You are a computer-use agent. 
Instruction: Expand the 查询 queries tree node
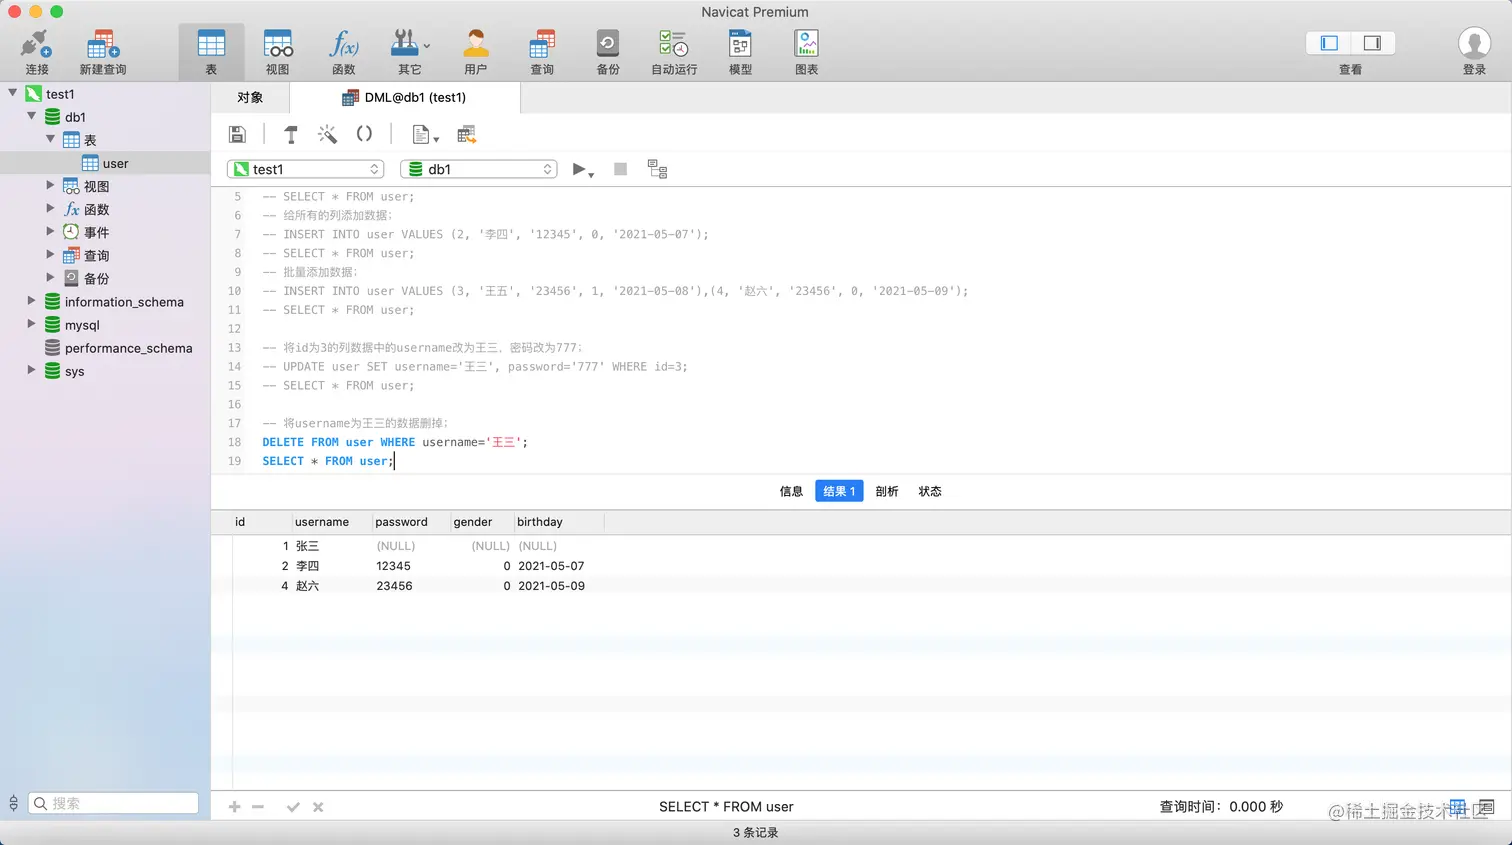tap(51, 254)
